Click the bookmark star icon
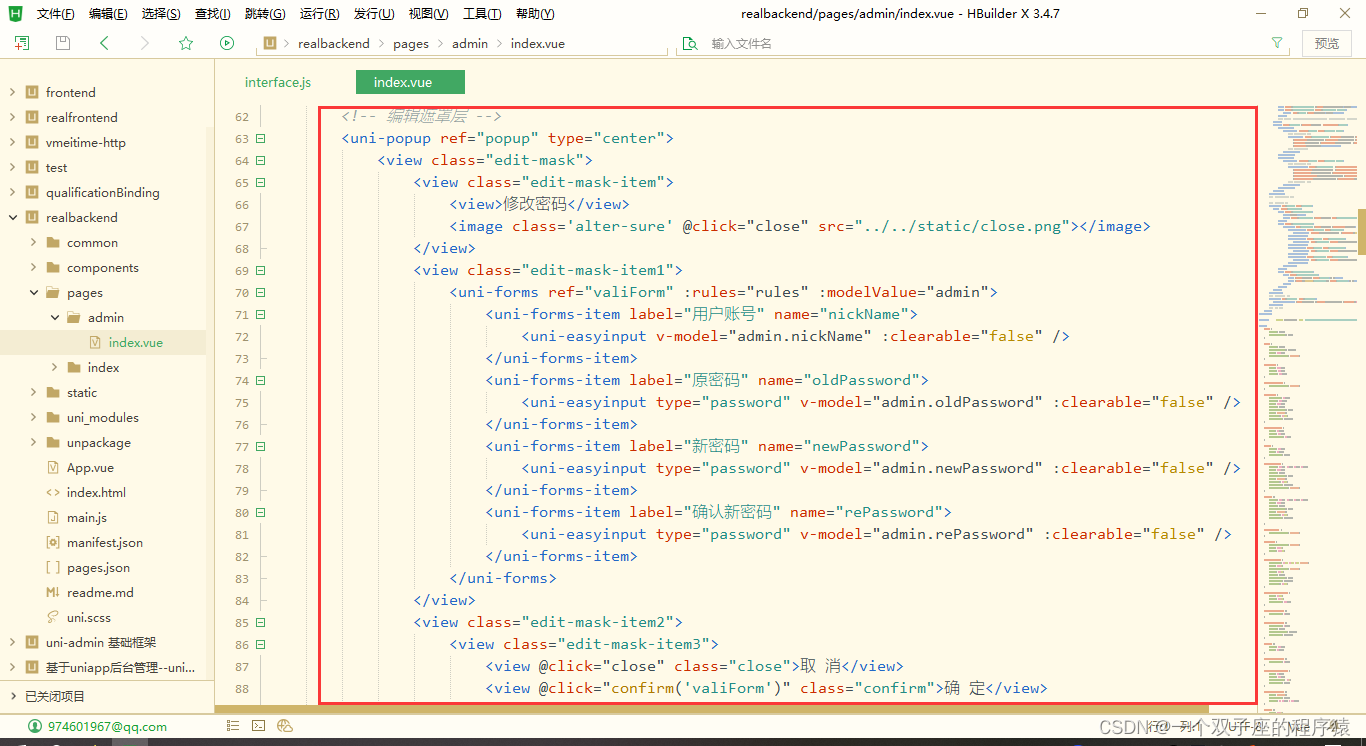Screen dimensions: 1366x746 click(x=186, y=43)
